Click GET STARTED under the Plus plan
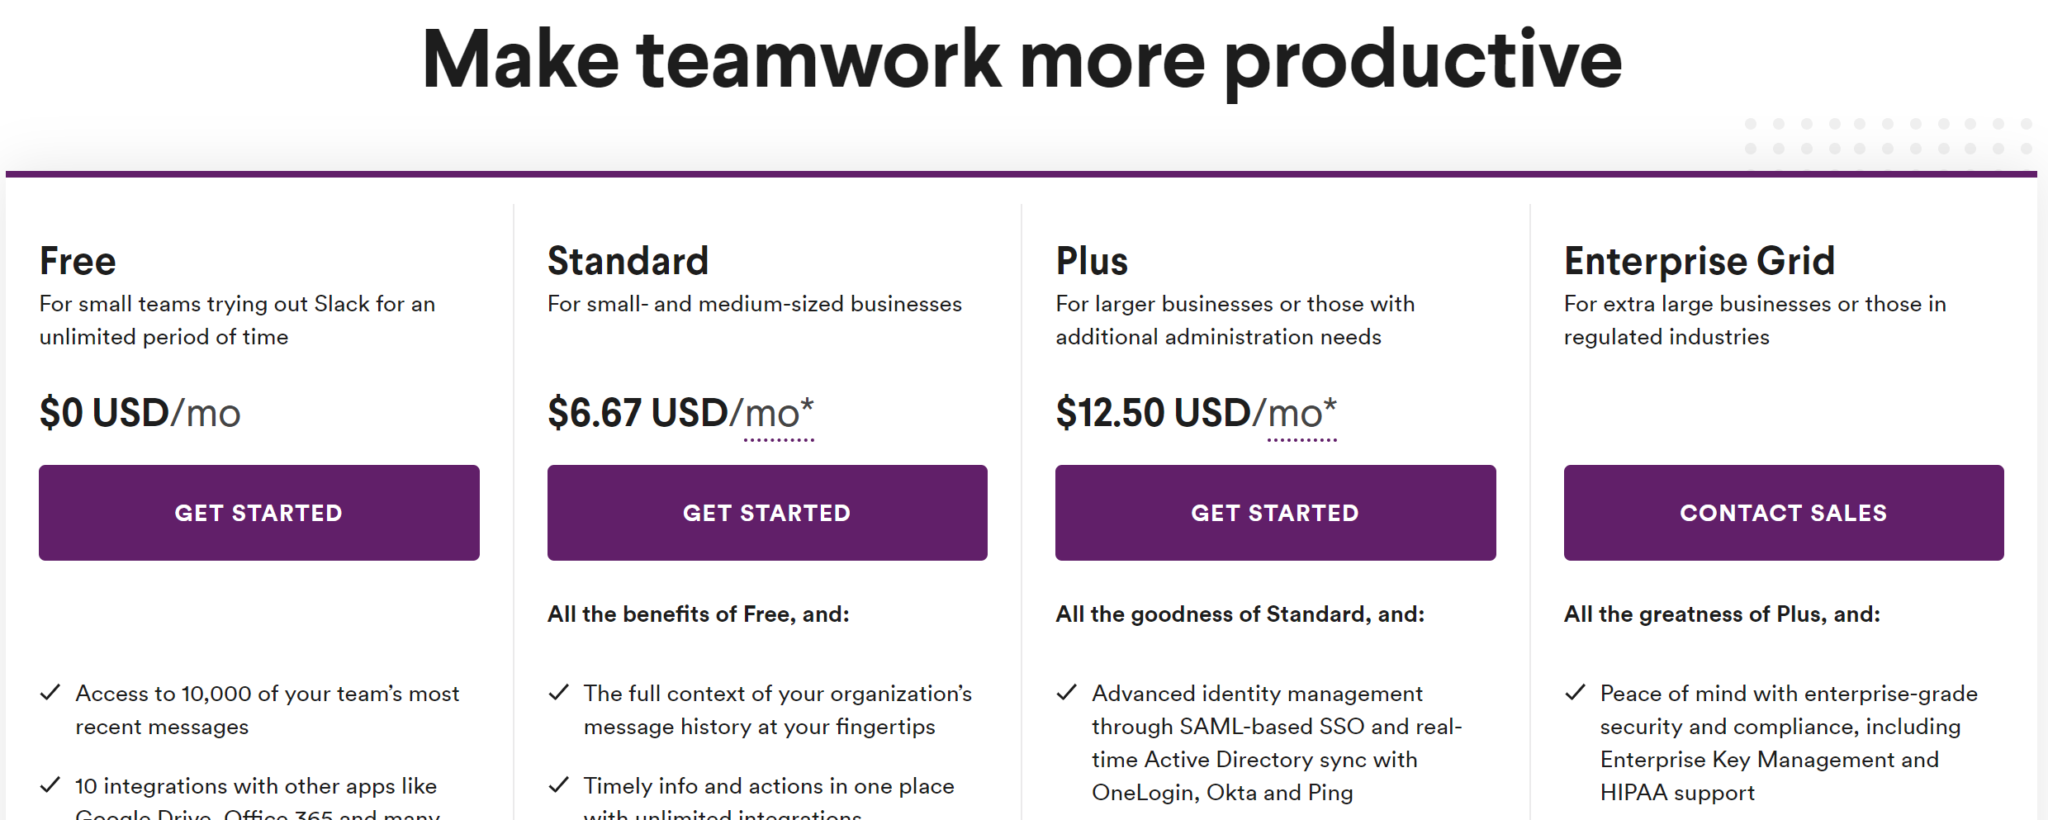The image size is (2048, 820). coord(1274,512)
